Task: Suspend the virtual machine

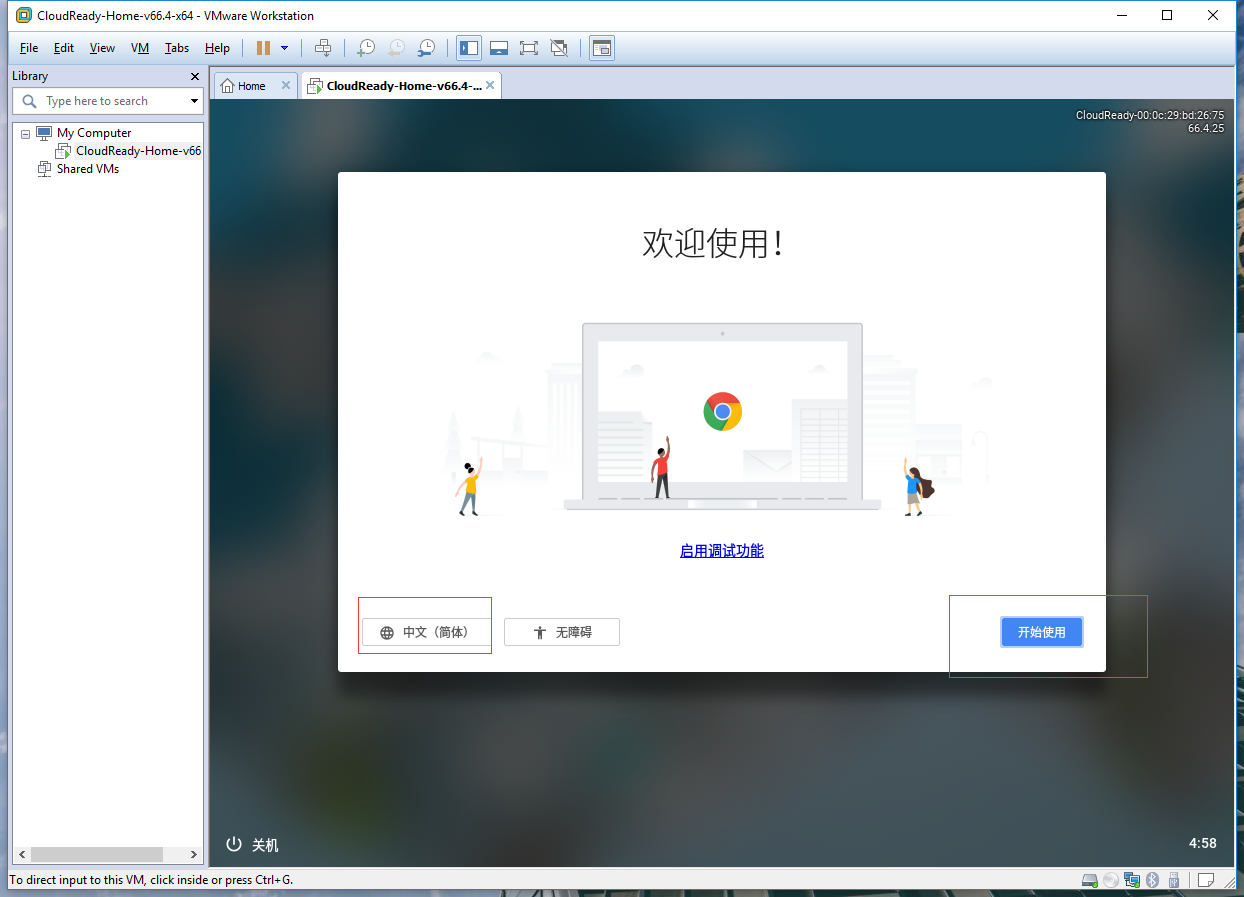Action: 265,47
